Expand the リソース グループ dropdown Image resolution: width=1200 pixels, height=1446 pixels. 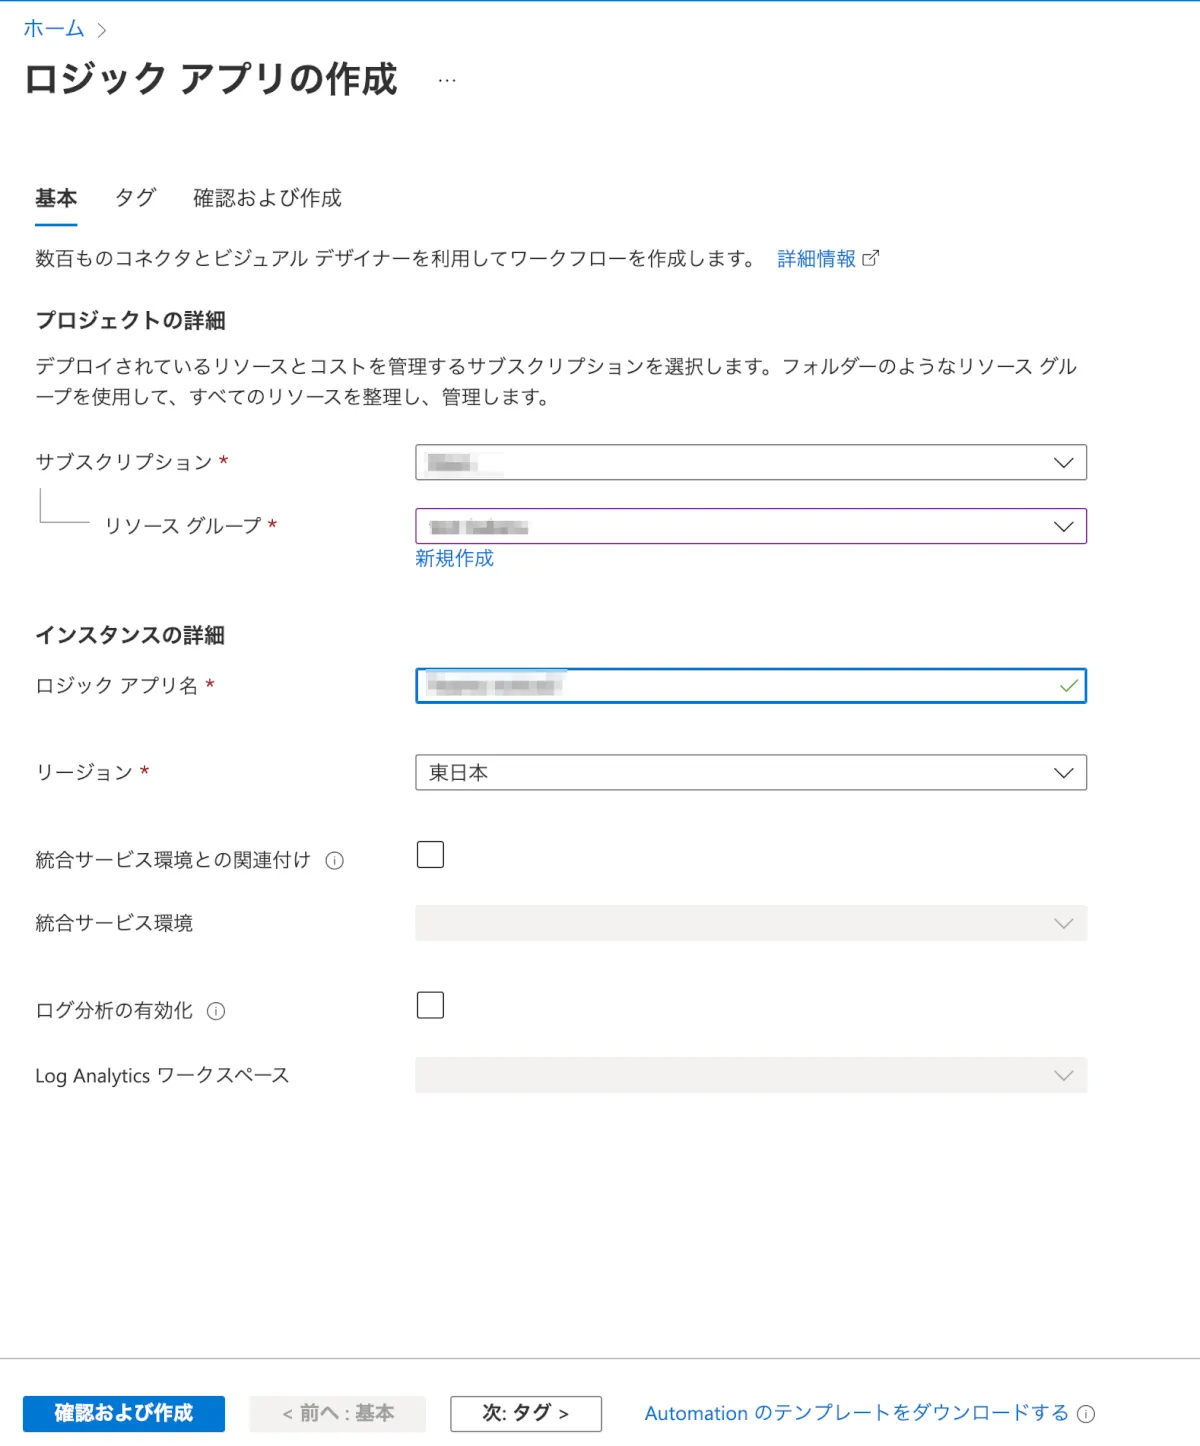click(750, 526)
